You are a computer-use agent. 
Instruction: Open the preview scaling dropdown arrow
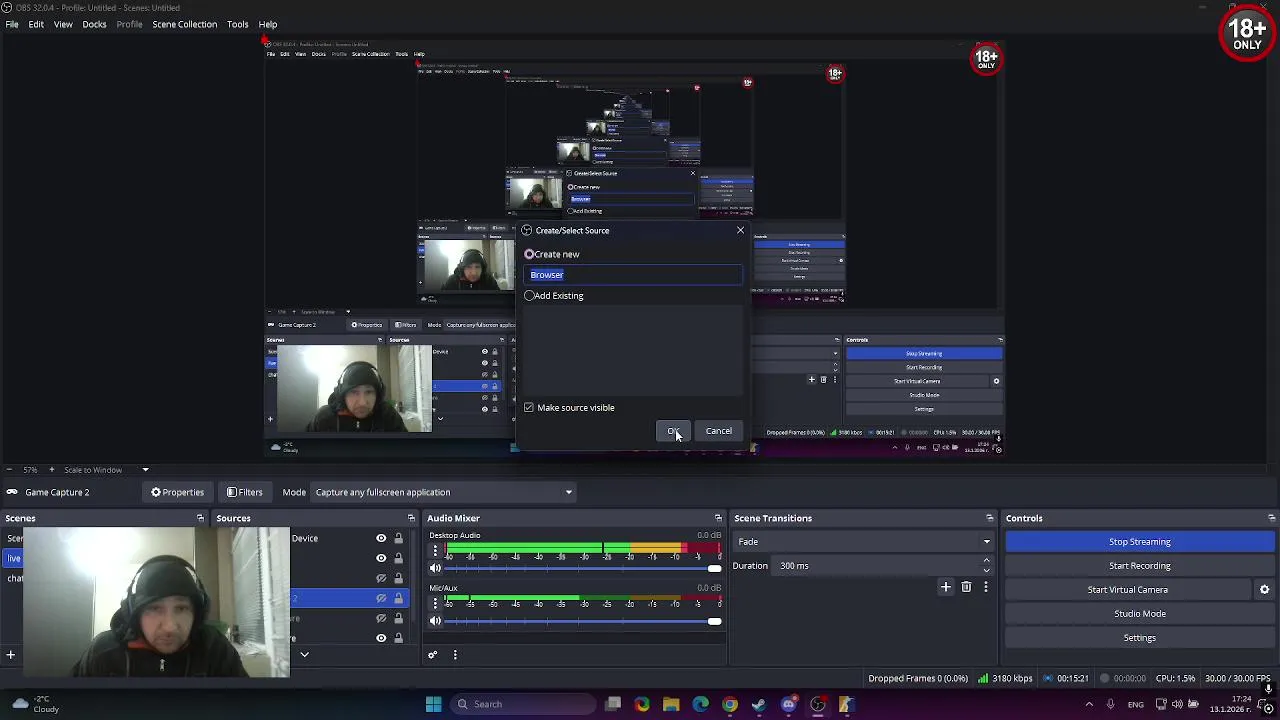pos(145,470)
